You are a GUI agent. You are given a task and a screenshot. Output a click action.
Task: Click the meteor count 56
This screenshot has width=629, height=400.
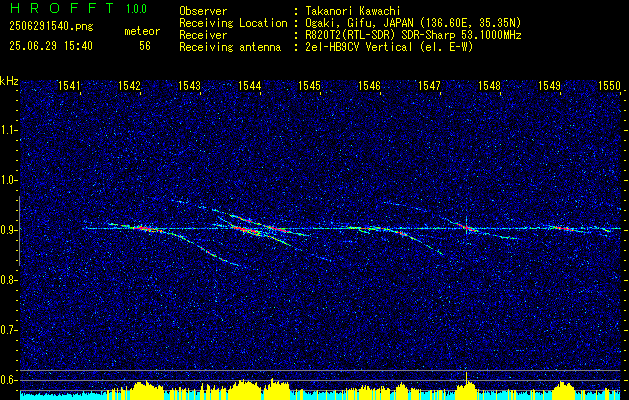coord(145,46)
